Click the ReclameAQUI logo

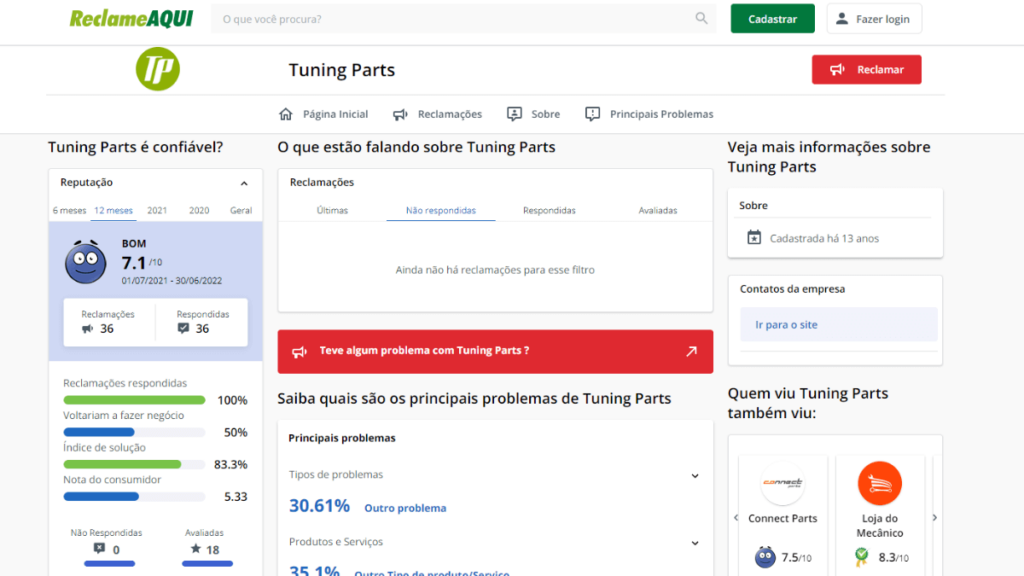point(131,19)
